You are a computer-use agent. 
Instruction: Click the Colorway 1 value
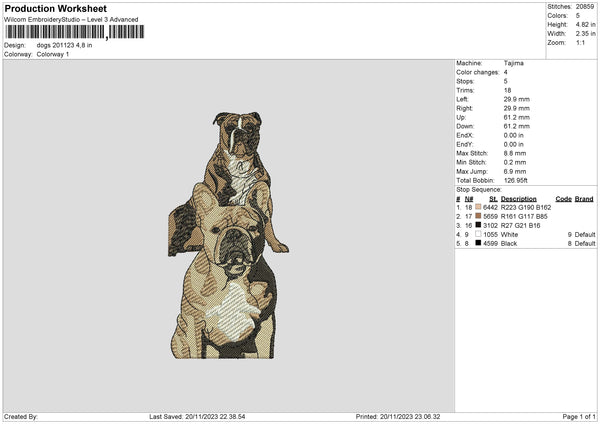pos(54,54)
